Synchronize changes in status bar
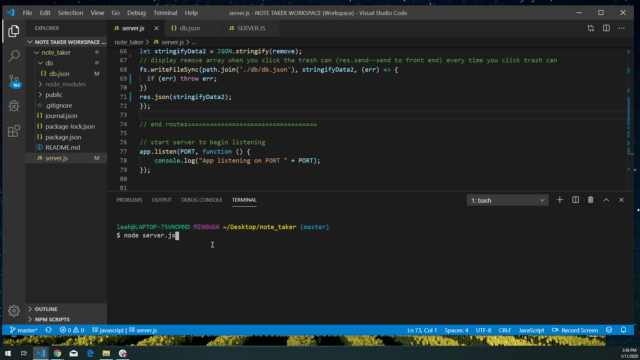The width and height of the screenshot is (640, 360). (x=49, y=330)
